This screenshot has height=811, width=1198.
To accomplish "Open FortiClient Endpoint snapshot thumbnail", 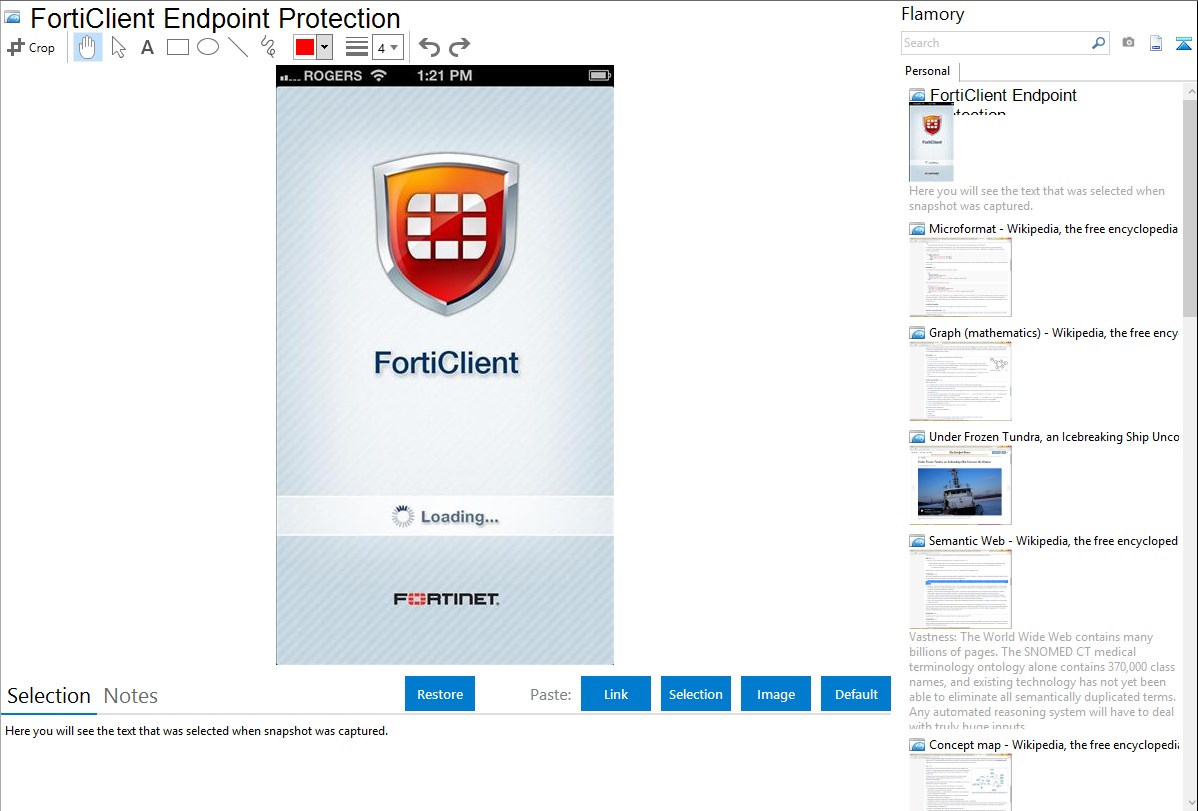I will click(x=931, y=143).
